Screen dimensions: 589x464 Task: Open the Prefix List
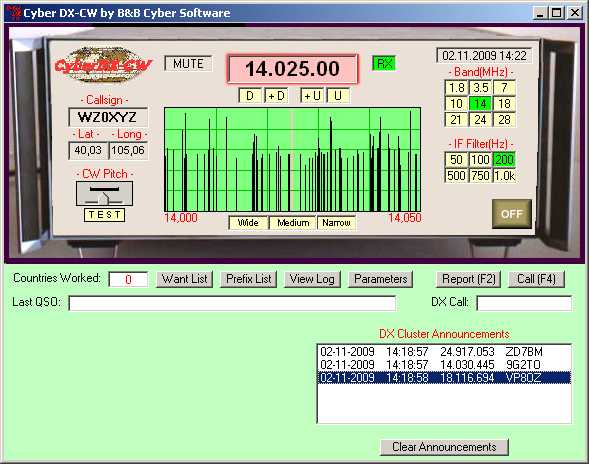(x=249, y=279)
